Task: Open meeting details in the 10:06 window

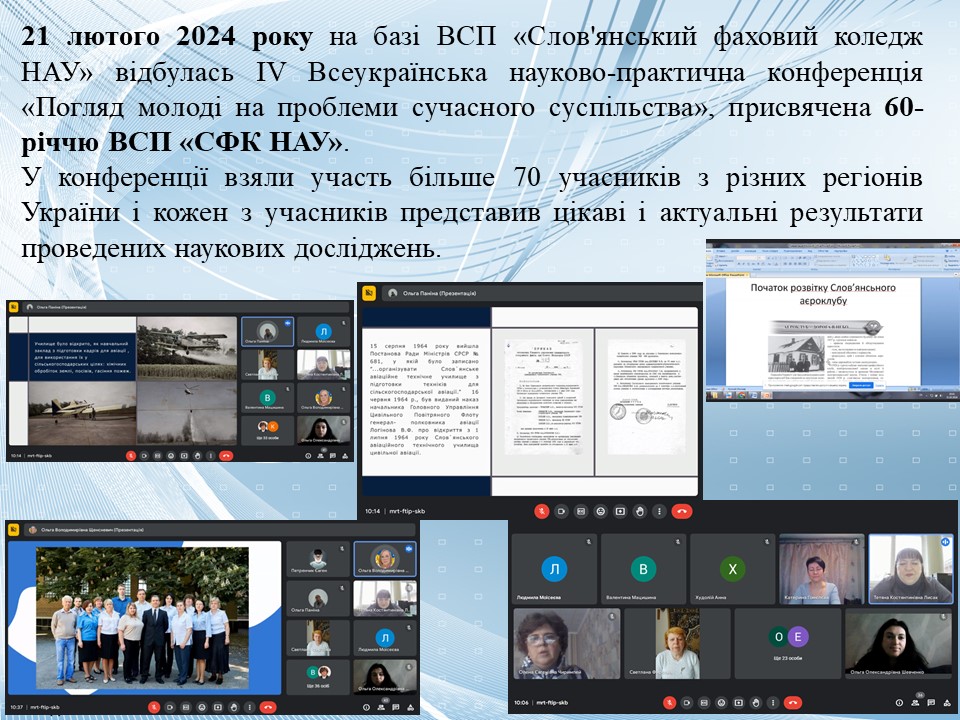Action: pos(899,703)
